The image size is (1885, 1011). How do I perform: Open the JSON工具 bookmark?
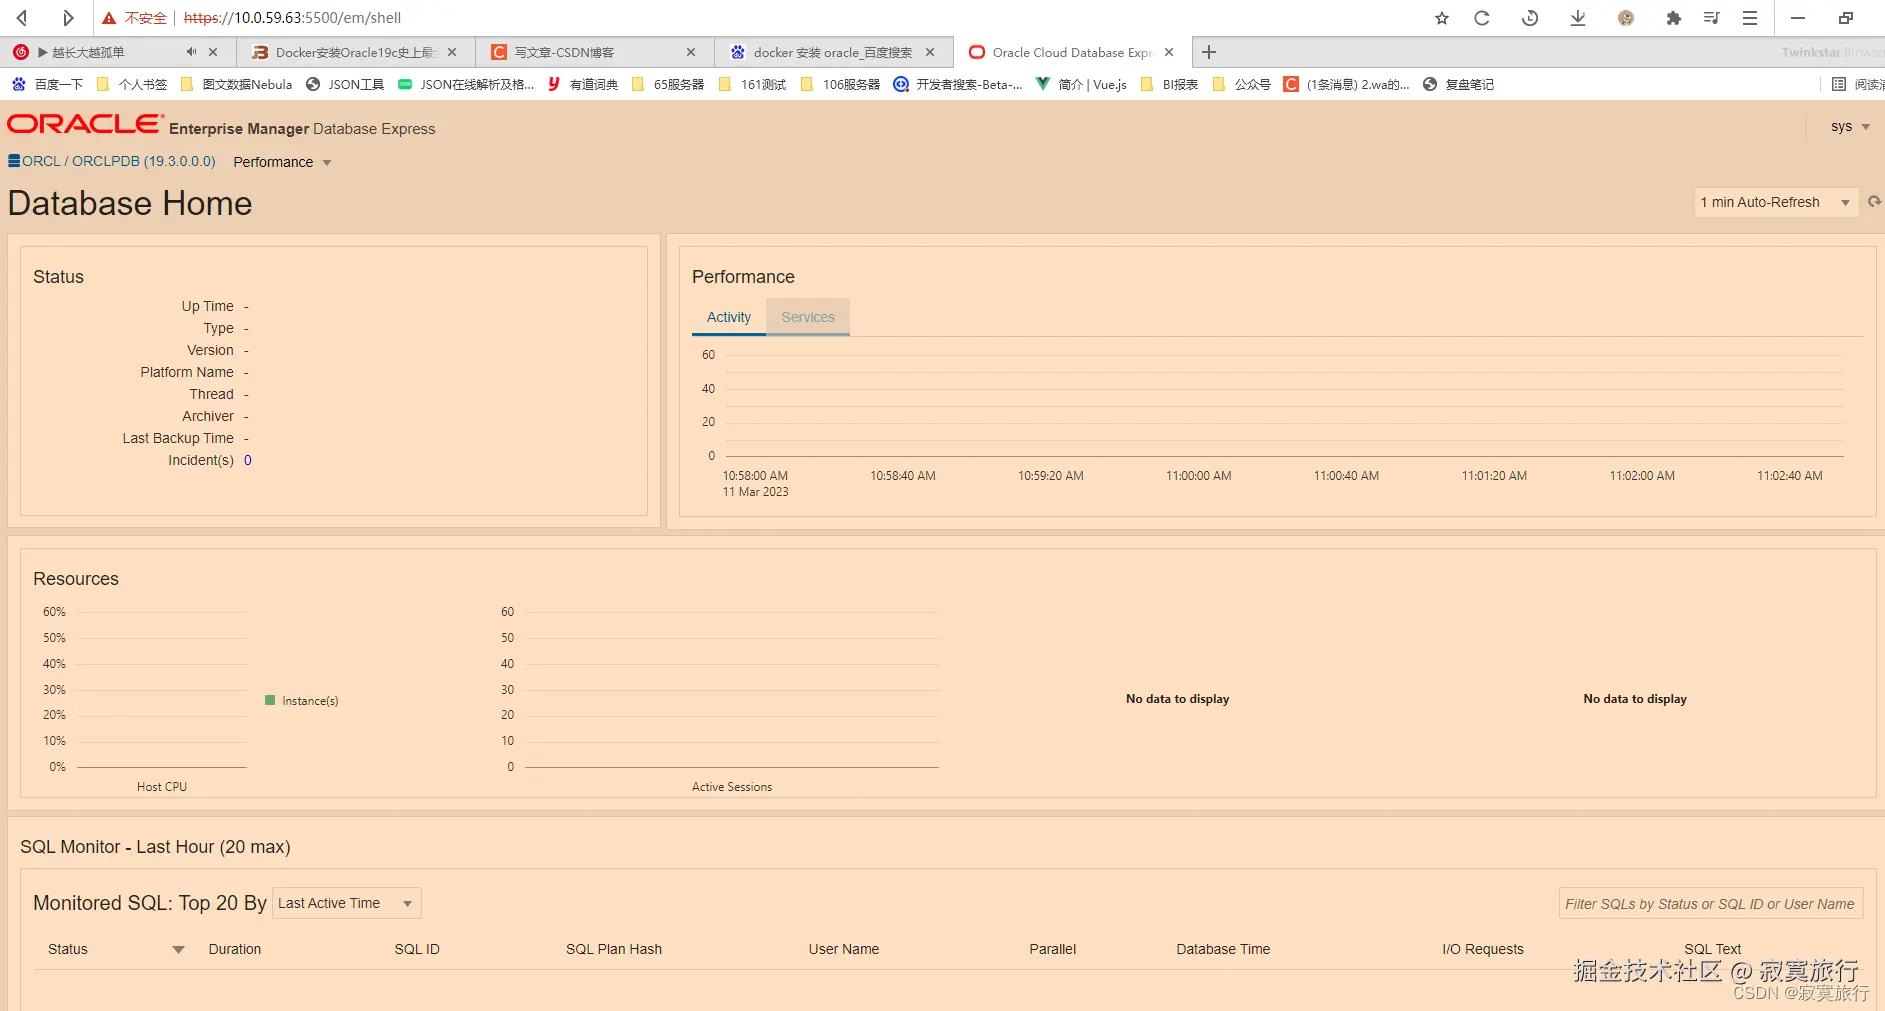[345, 84]
